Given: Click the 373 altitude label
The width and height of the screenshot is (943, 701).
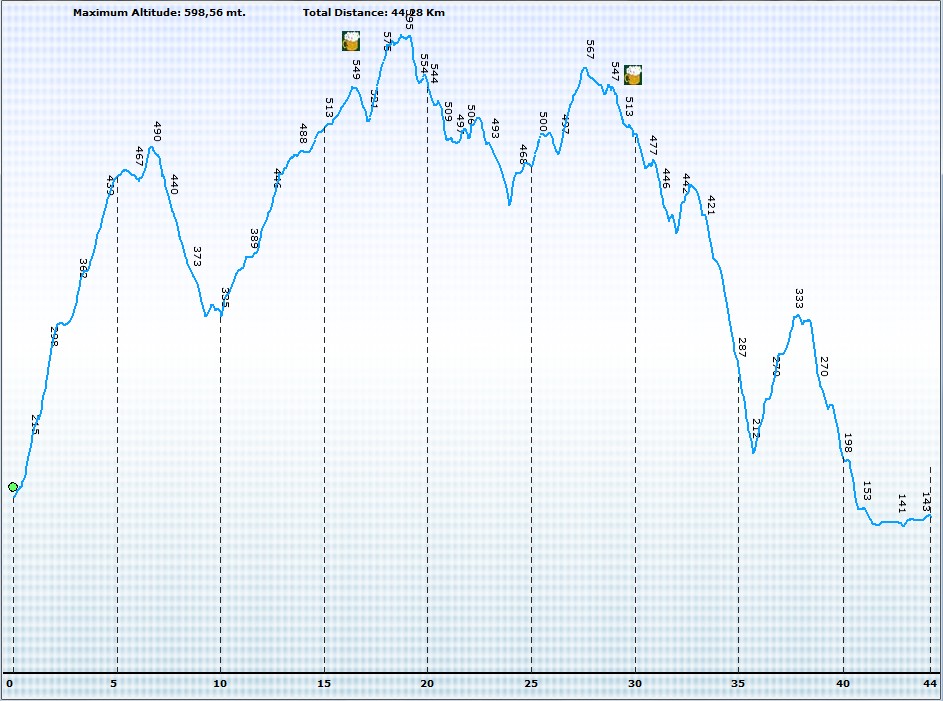Looking at the screenshot, I should coord(197,256).
